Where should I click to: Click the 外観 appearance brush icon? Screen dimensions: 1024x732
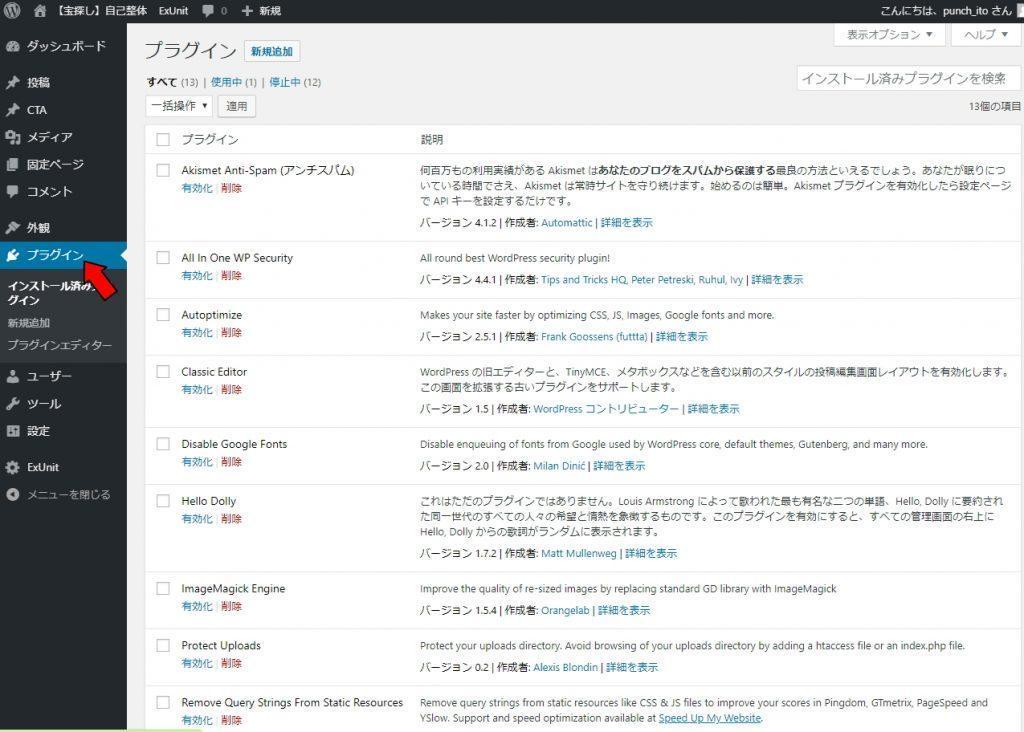pos(12,228)
